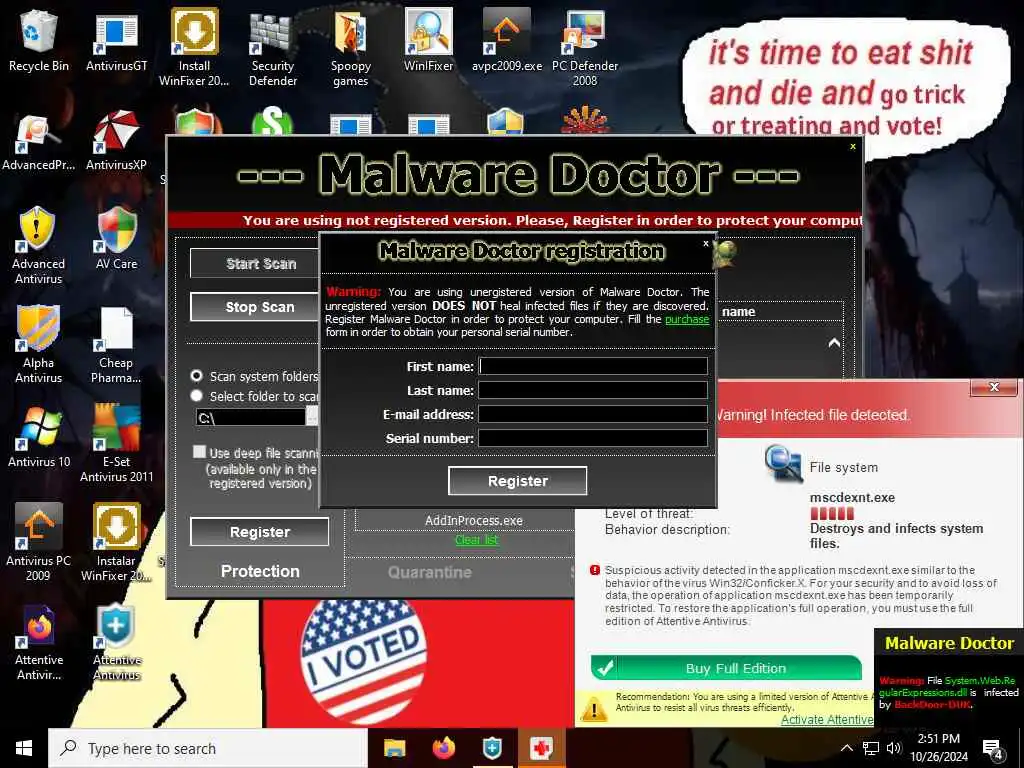Click the Malware Doctor warning popup

948,679
